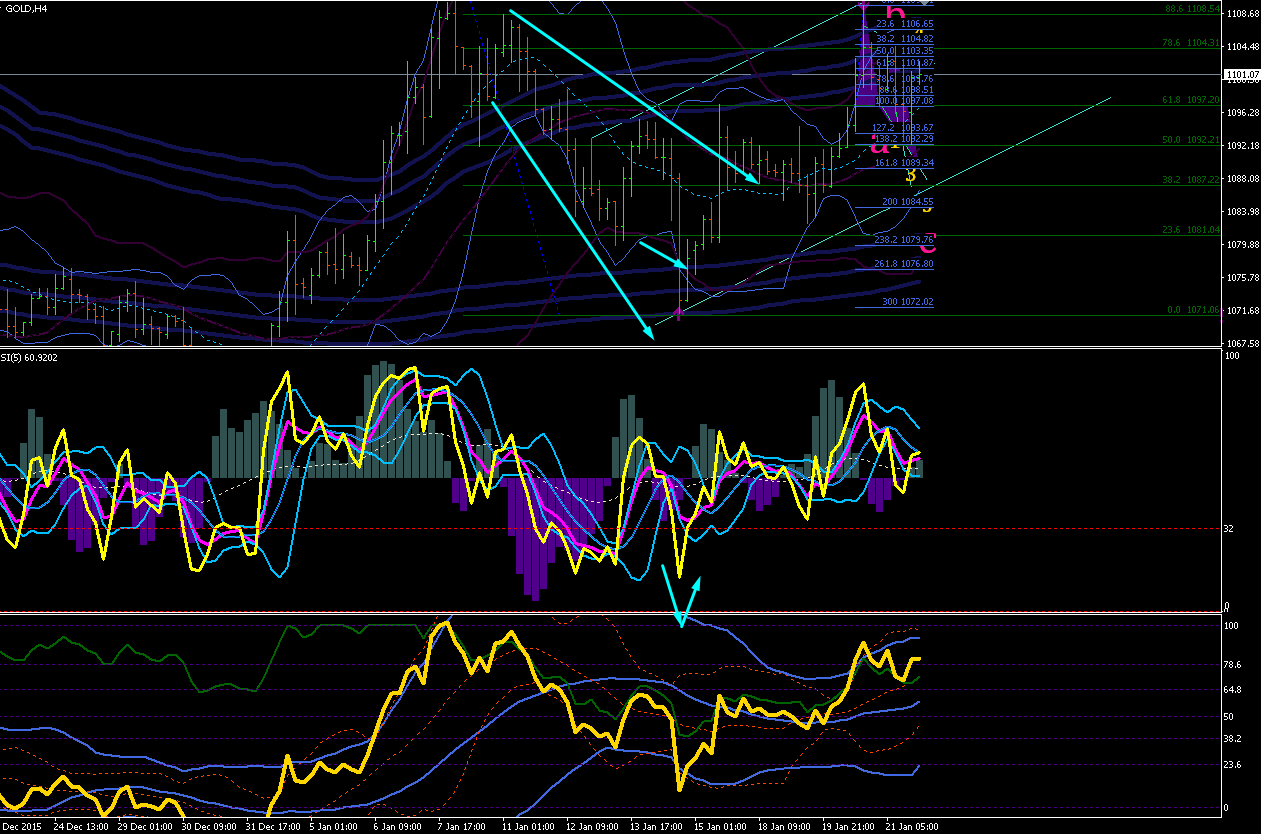Click the blue Fibonacci label 23.6 1106.65
The height and width of the screenshot is (834, 1261).
(x=905, y=23)
